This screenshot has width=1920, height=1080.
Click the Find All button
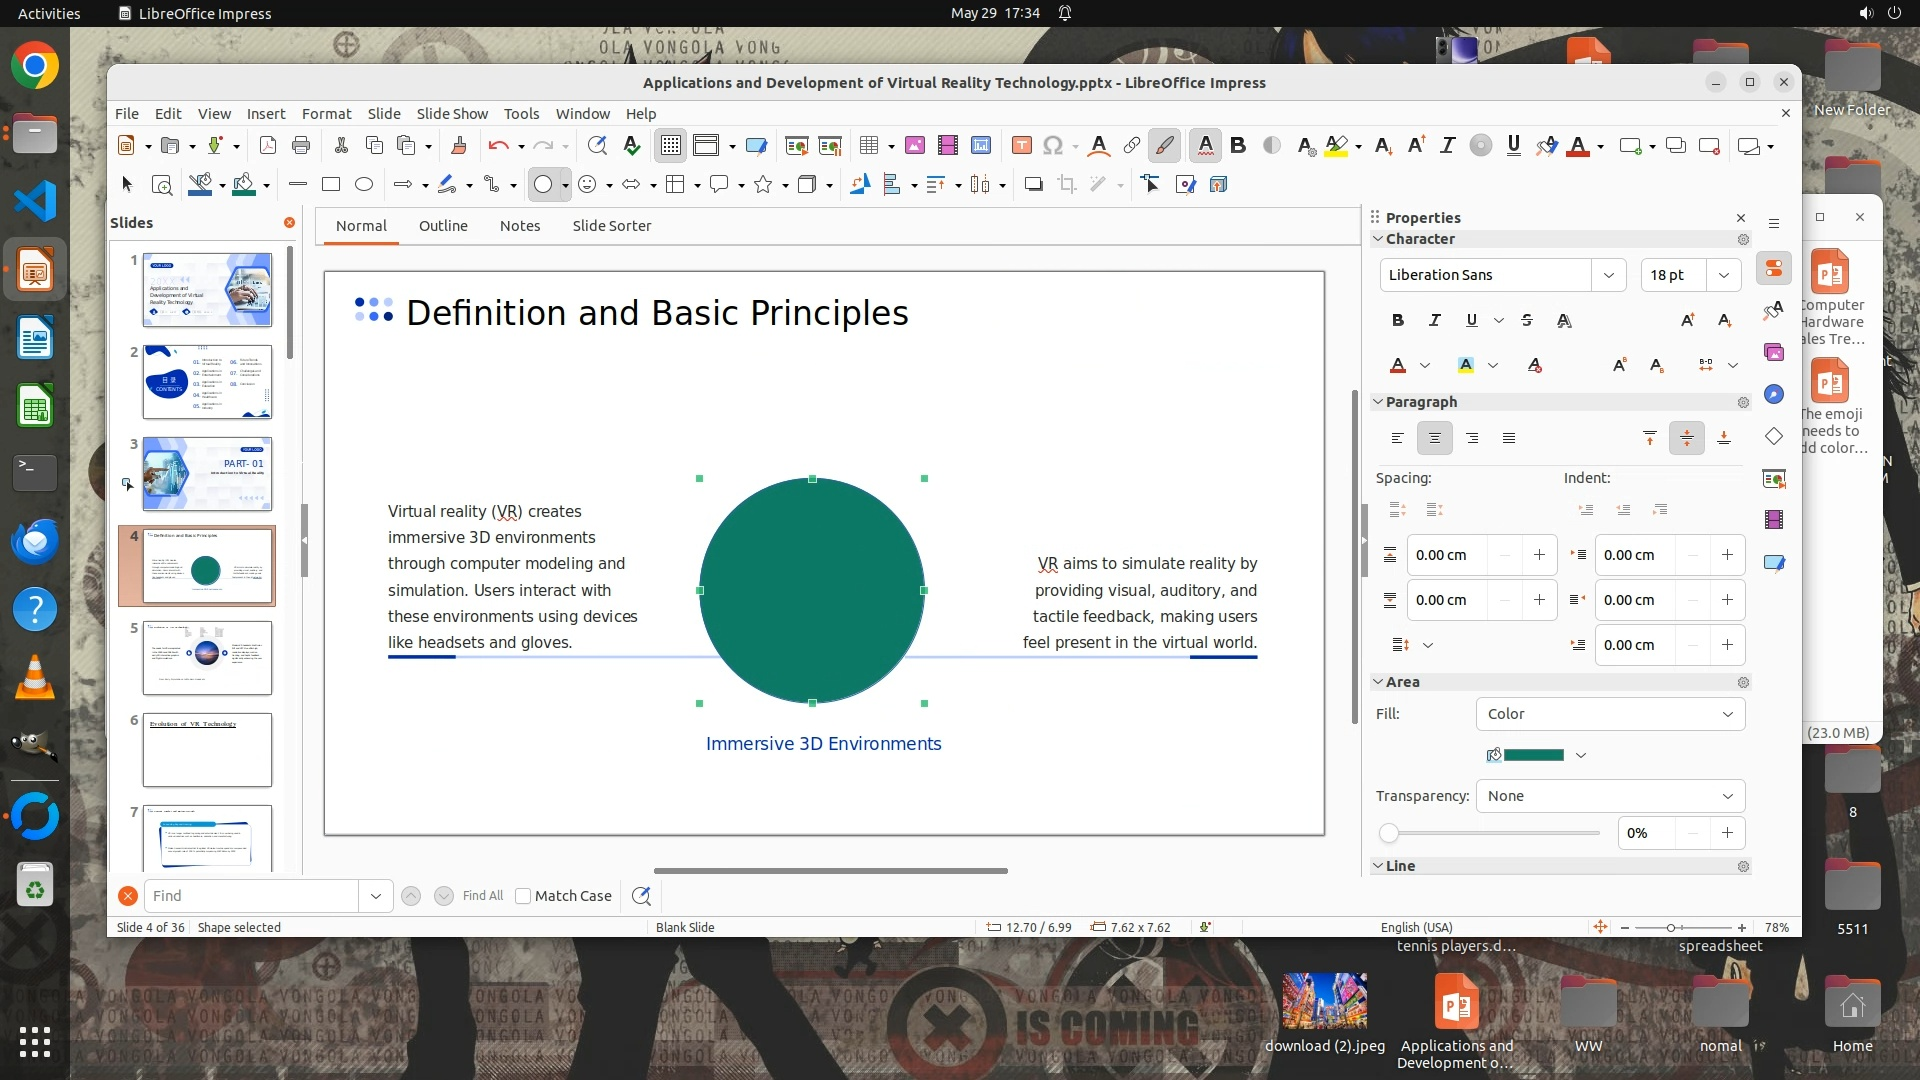[x=482, y=896]
